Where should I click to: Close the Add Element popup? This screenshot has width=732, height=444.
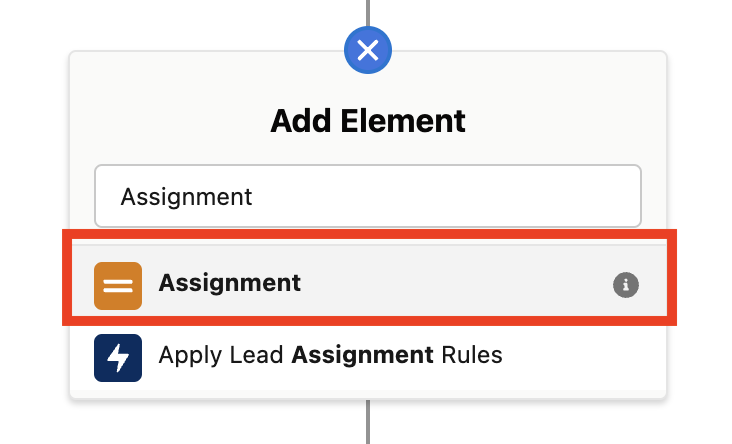pos(368,50)
